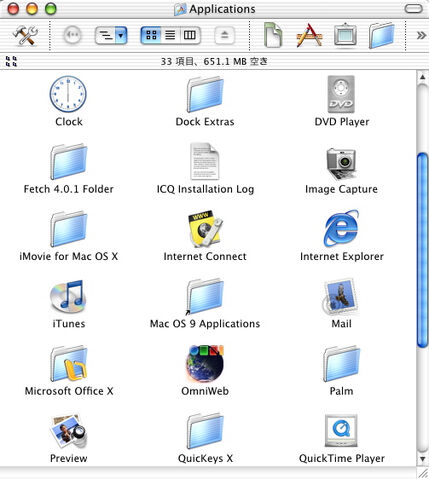
Task: Open the Mac OS 9 Applications alias folder
Action: (x=205, y=297)
